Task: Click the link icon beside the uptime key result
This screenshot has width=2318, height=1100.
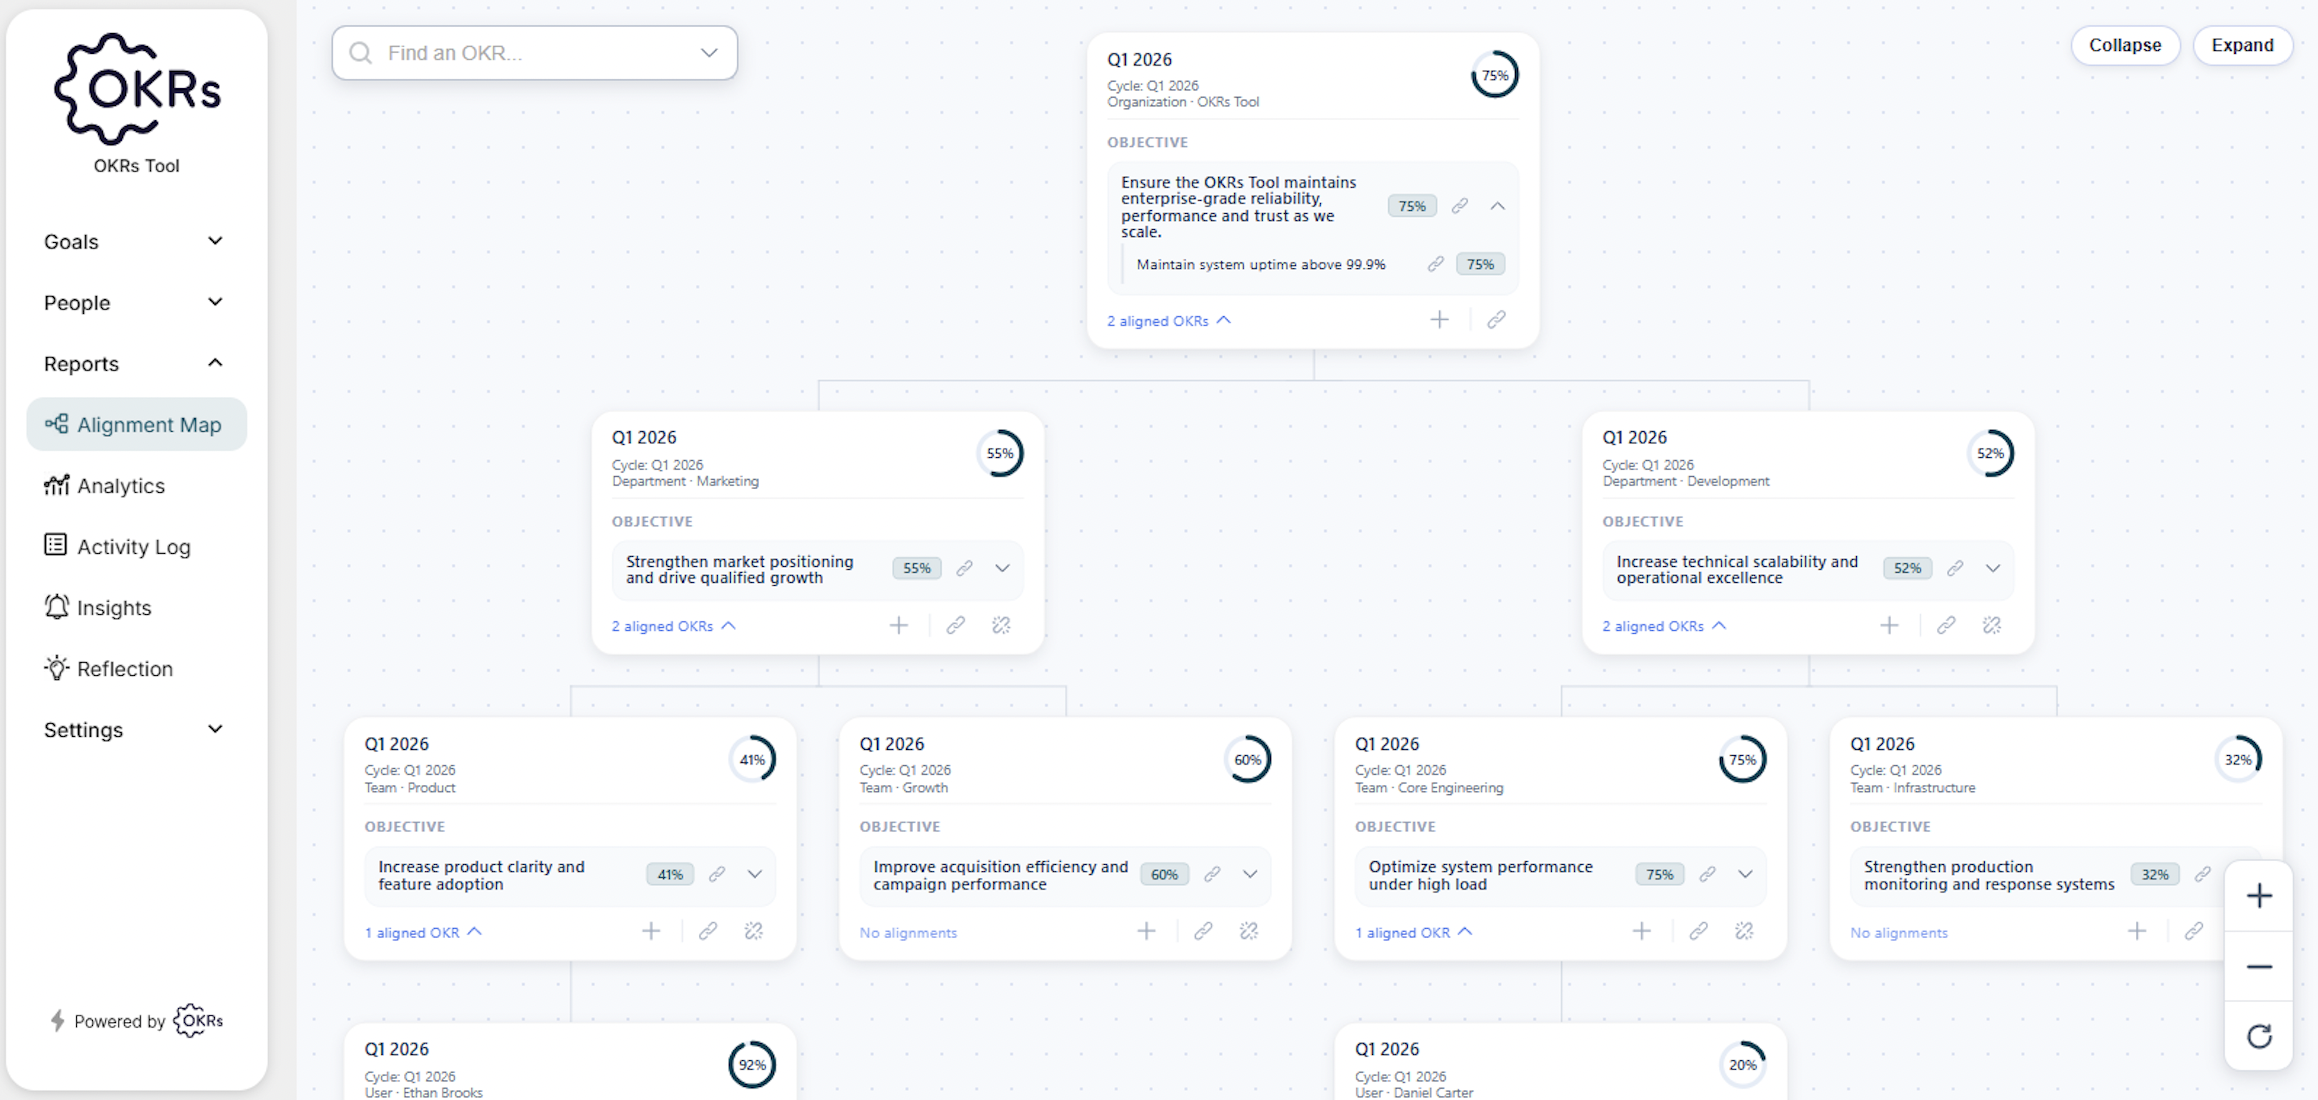Action: 1435,264
